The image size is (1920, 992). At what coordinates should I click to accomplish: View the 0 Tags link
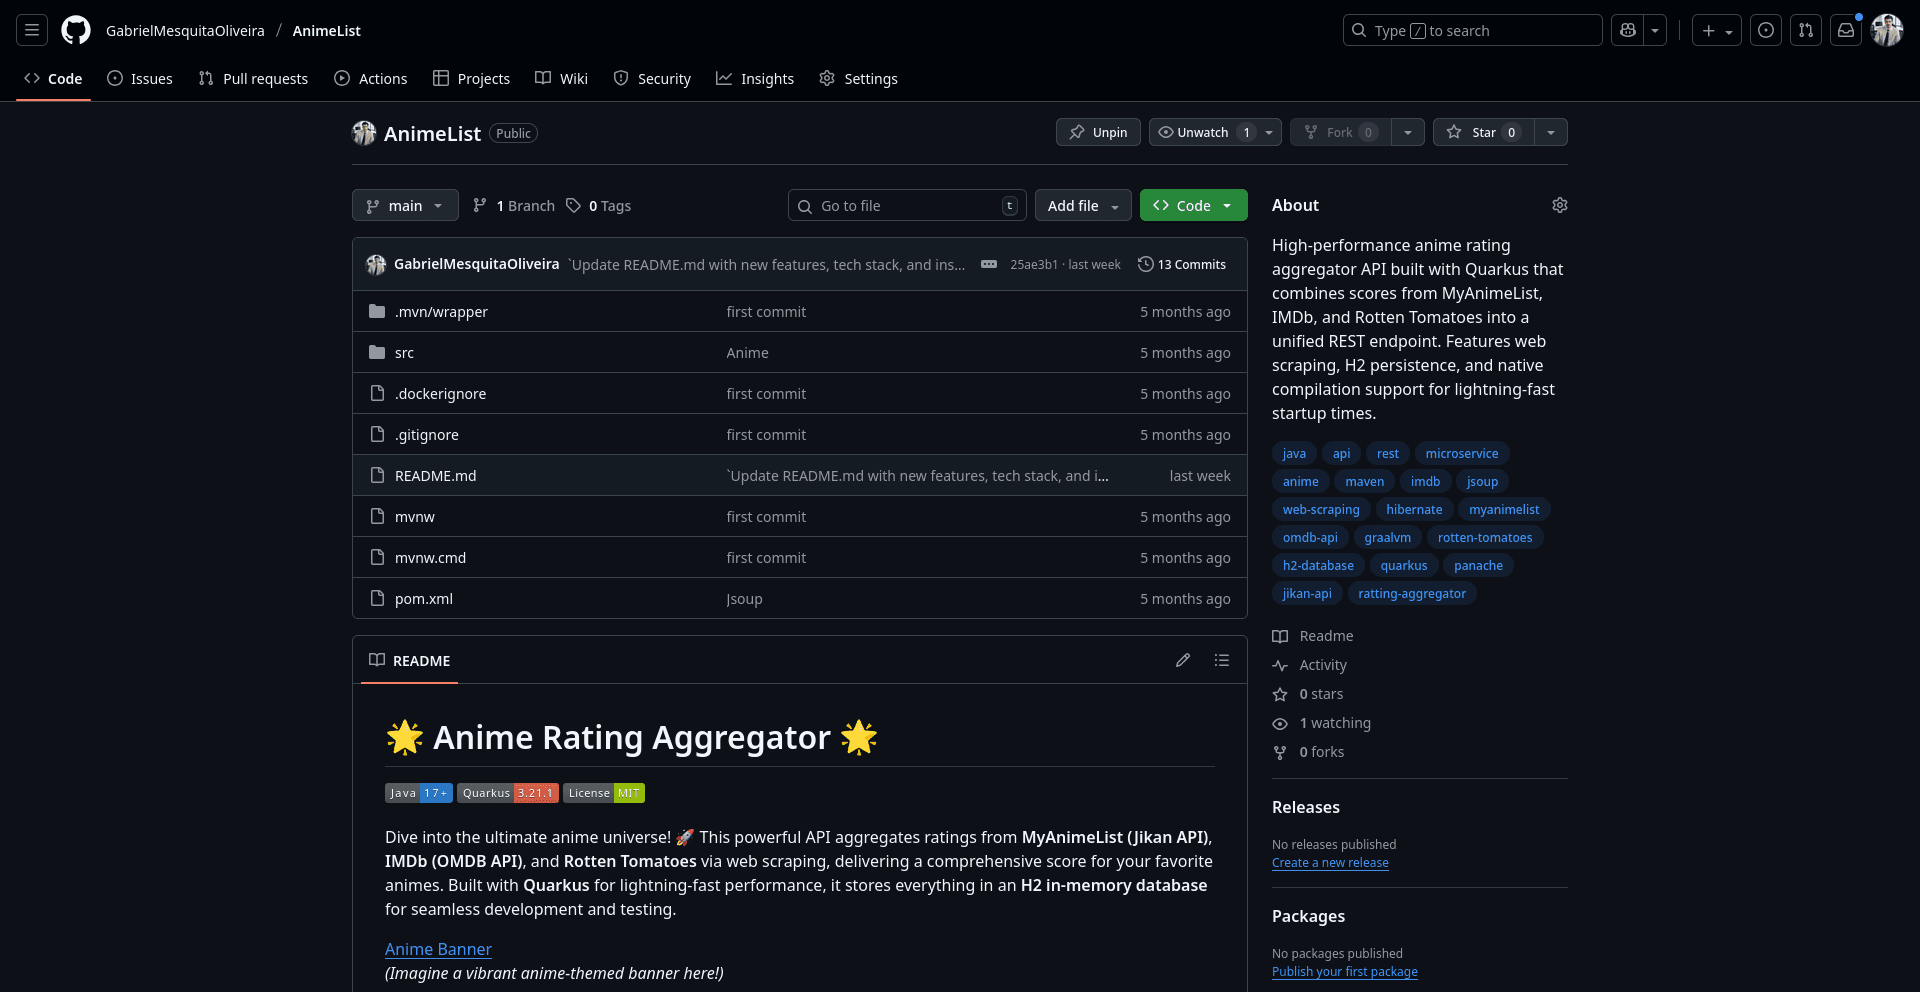click(599, 206)
